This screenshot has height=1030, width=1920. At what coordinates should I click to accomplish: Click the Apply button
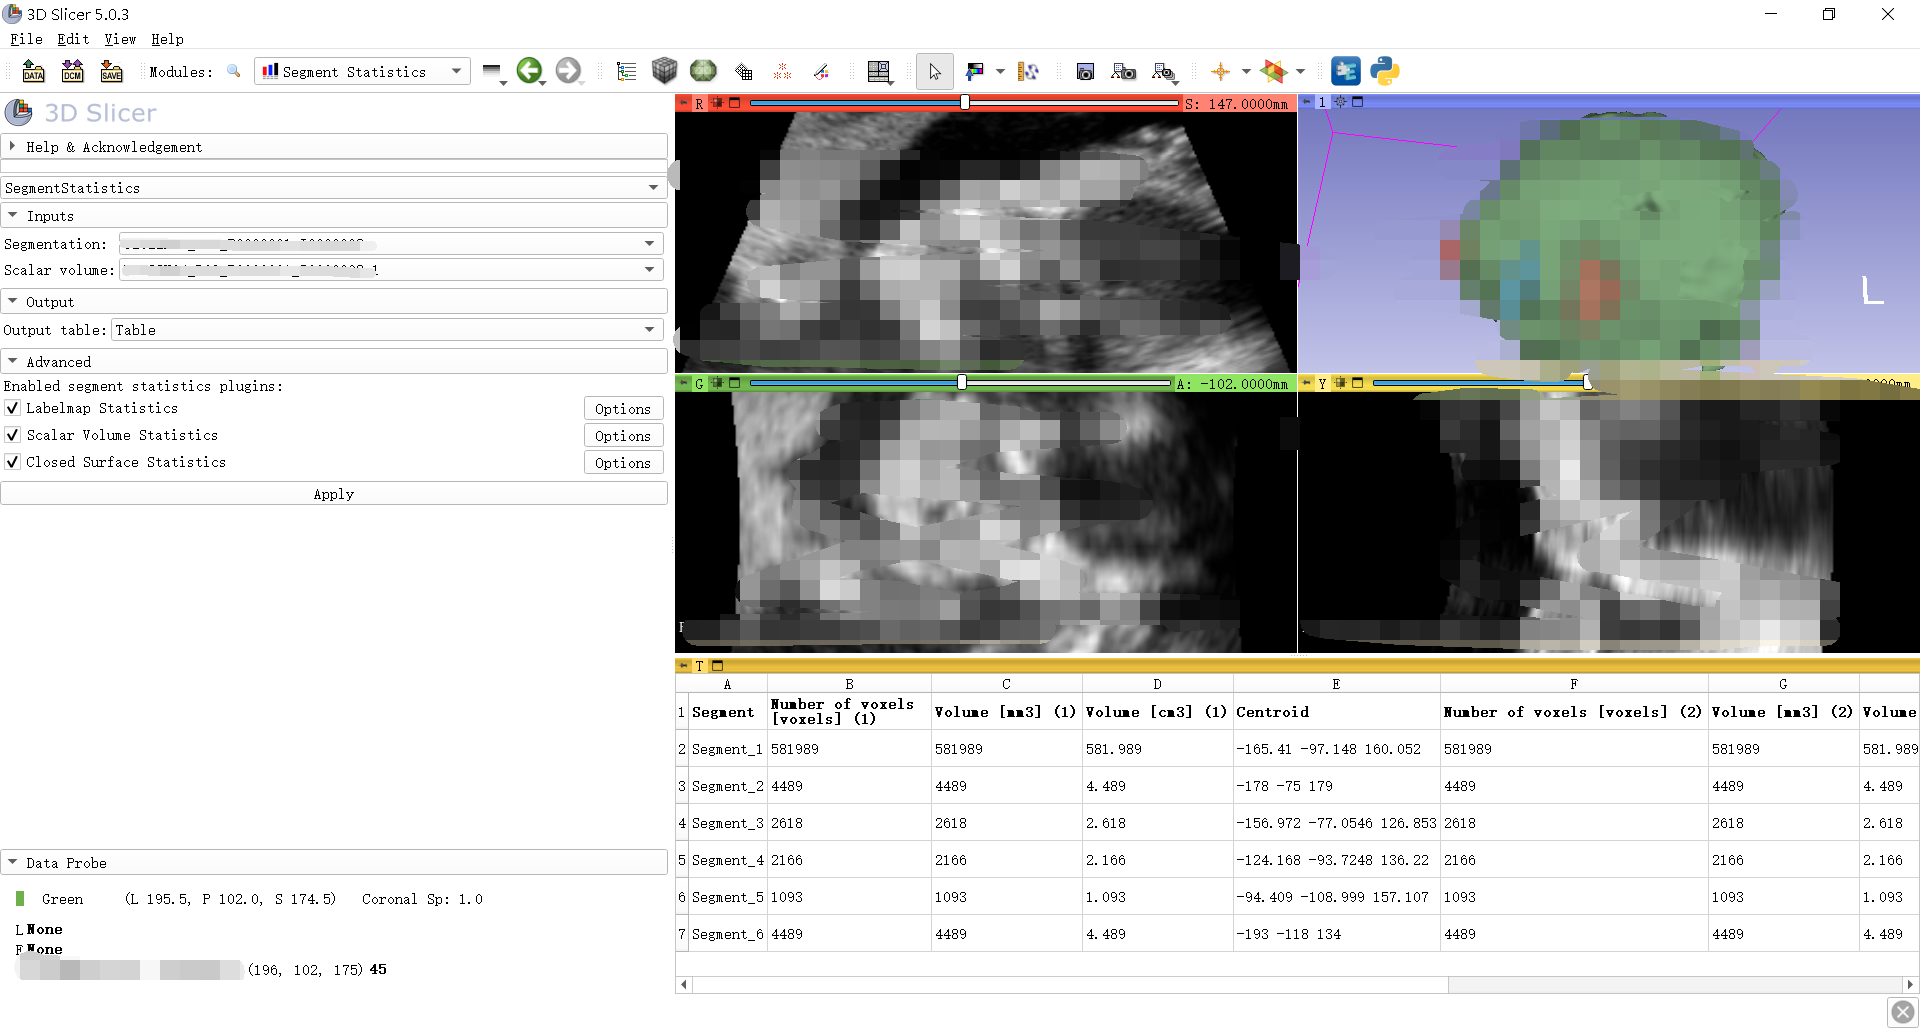[334, 494]
